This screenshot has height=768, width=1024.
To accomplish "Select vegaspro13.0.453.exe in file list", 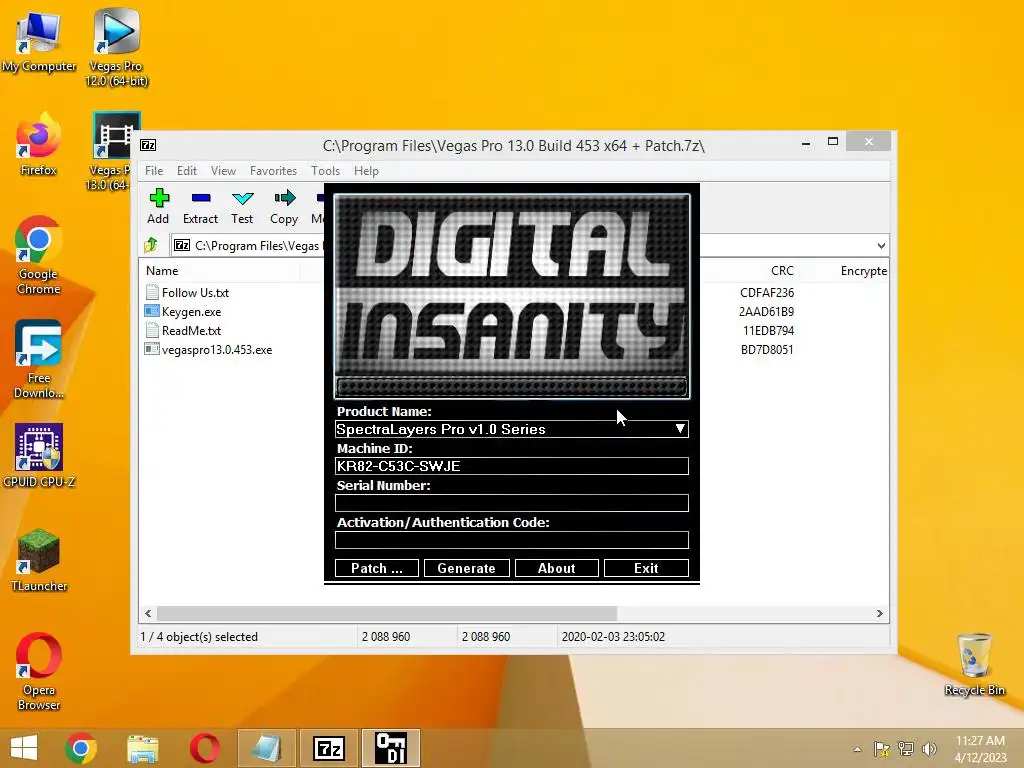I will pos(217,349).
